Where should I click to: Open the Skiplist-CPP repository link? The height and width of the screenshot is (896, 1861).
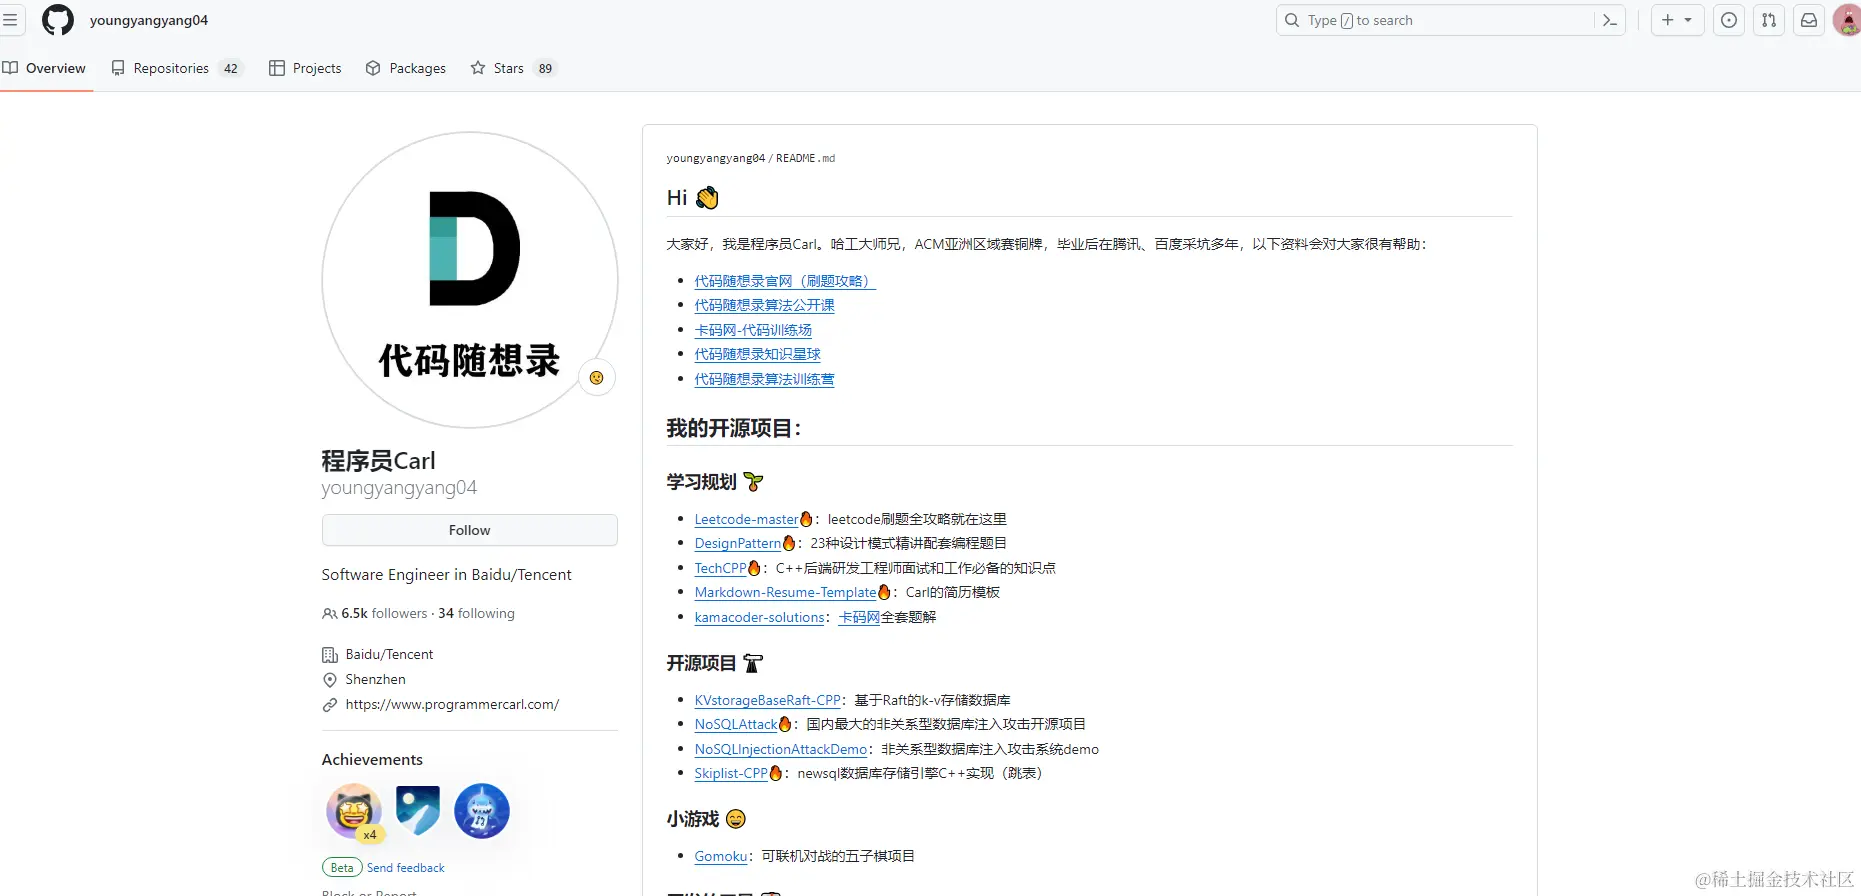(x=731, y=773)
